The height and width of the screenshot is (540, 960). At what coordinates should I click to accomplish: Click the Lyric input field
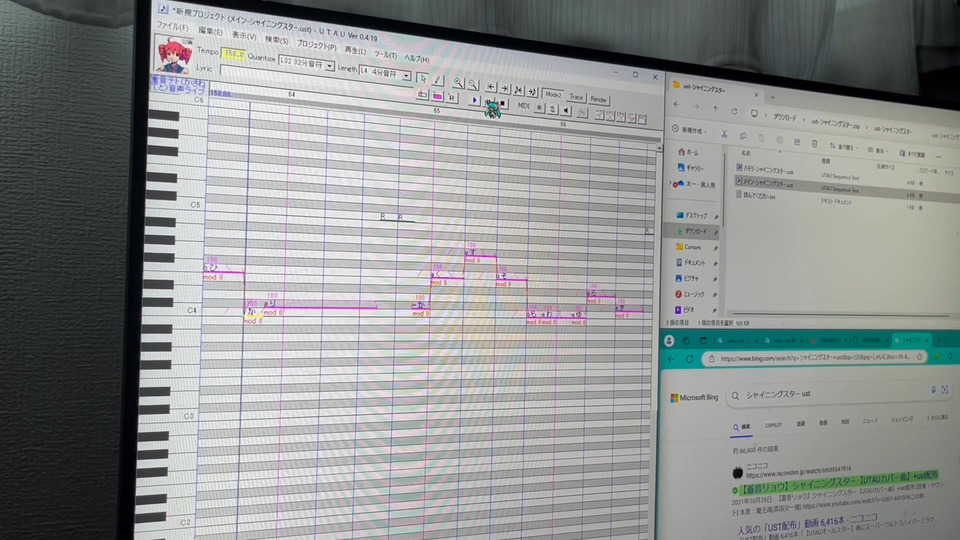pos(315,75)
